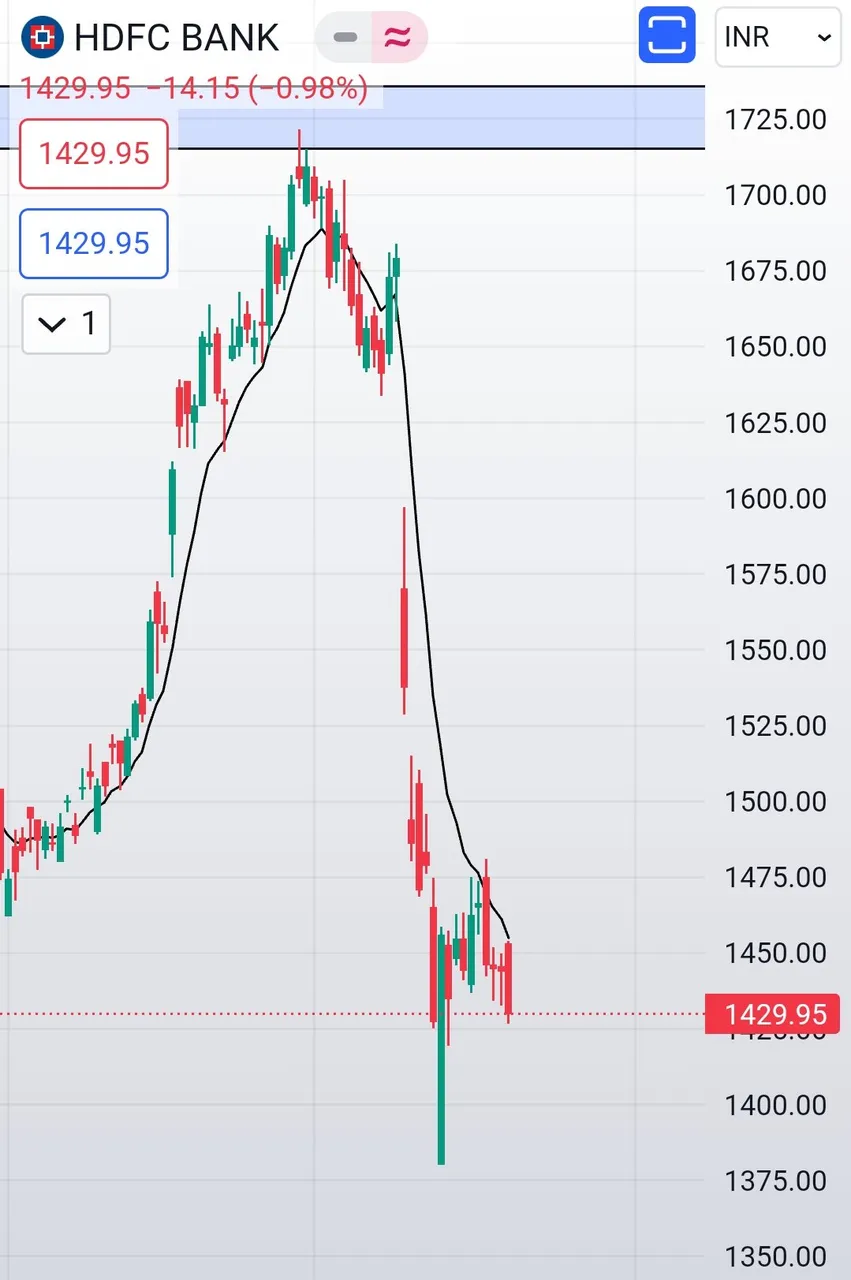Click the 1525.00 price scale label
The width and height of the screenshot is (851, 1280).
775,726
